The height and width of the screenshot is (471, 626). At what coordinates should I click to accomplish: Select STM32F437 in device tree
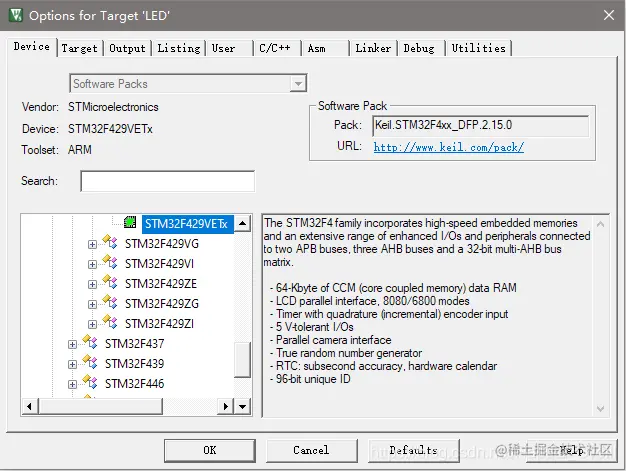[135, 344]
